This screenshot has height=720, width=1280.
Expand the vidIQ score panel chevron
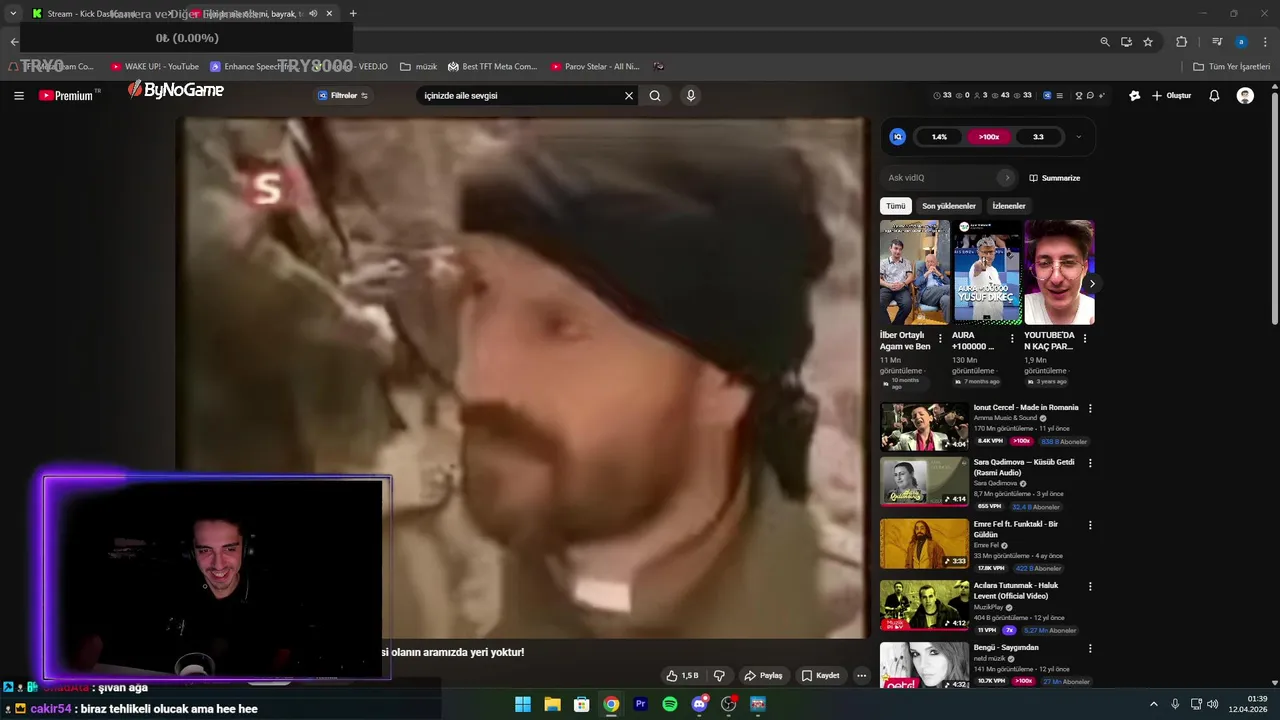[x=1078, y=137]
